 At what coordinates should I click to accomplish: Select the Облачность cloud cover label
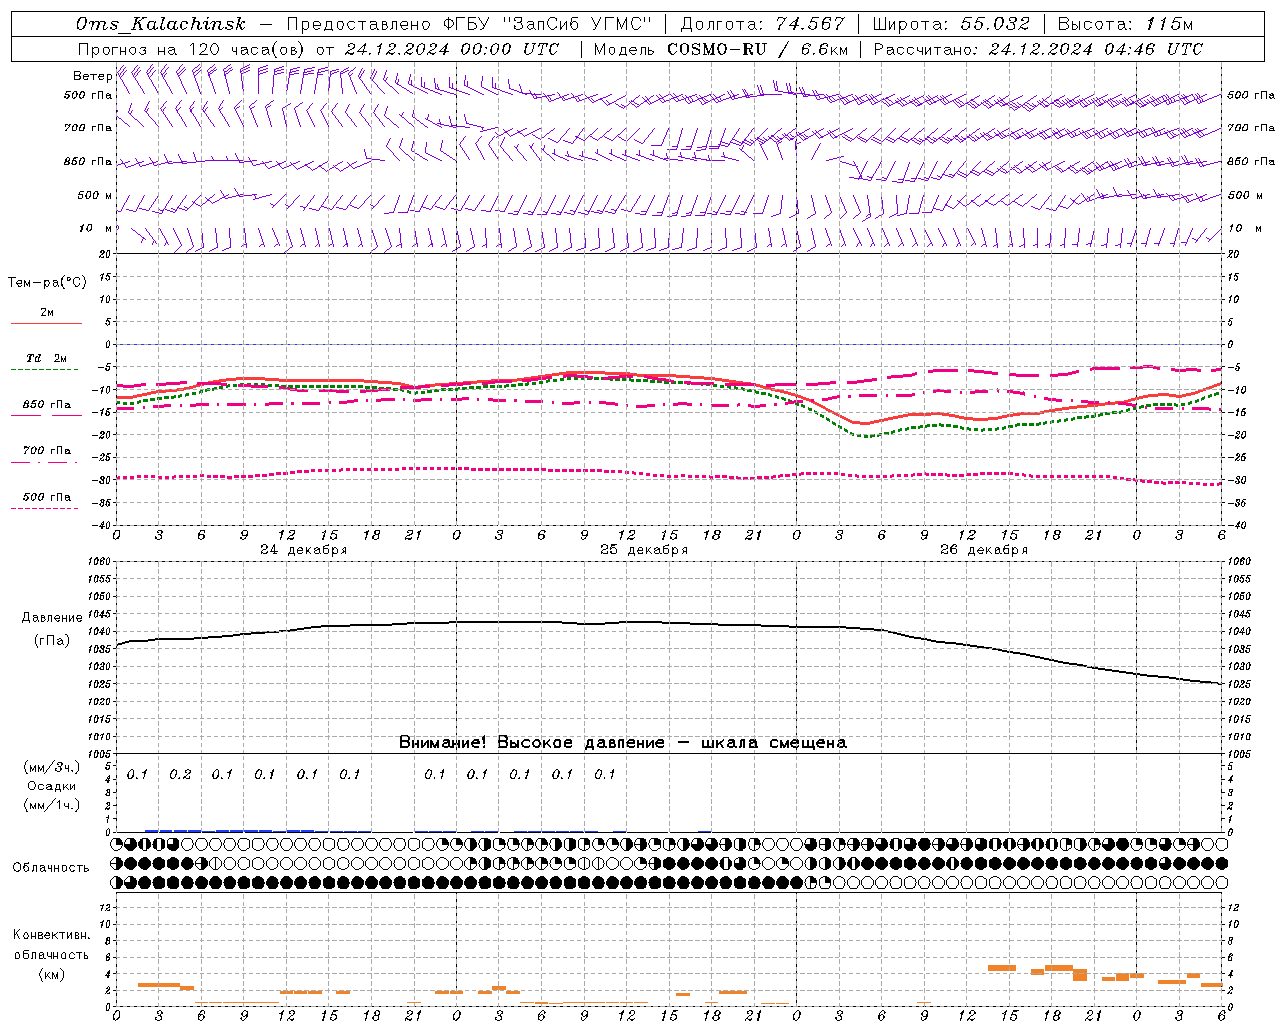click(x=51, y=867)
